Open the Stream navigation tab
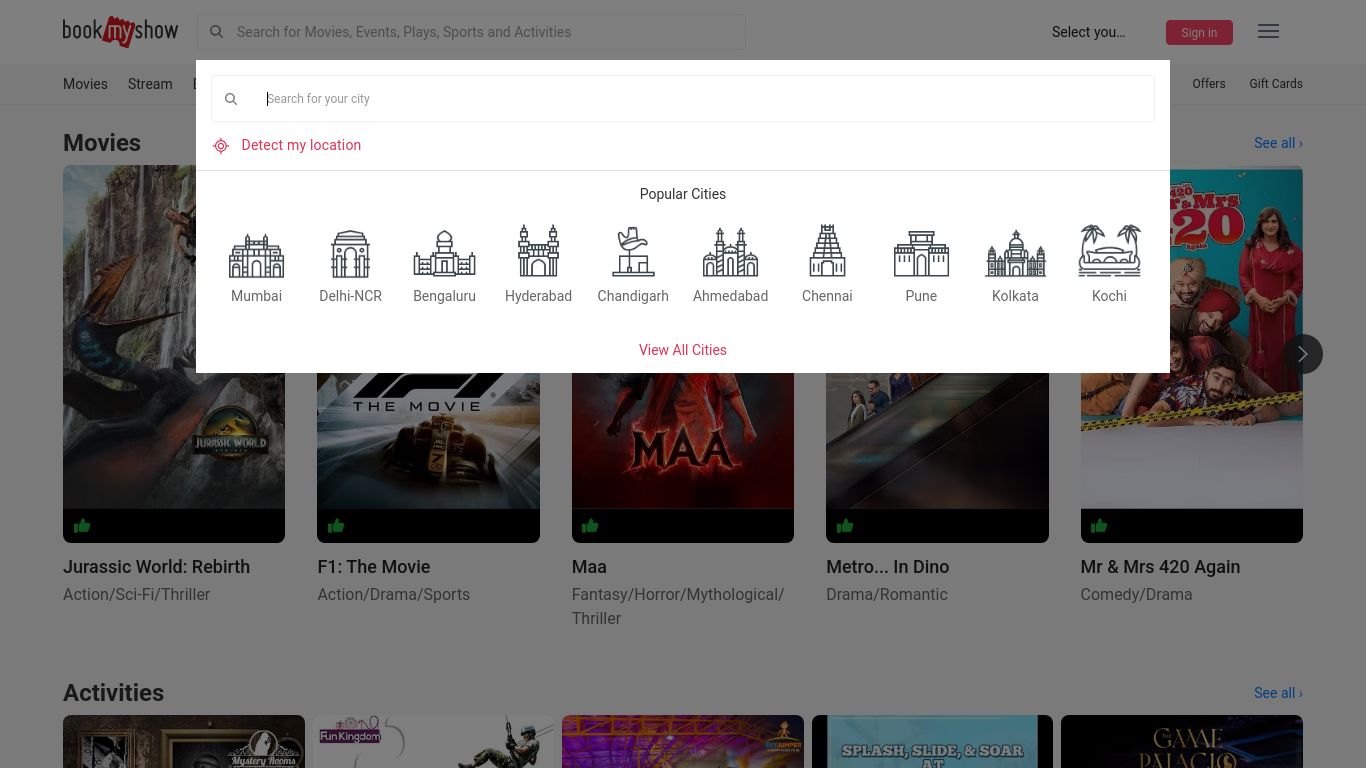The height and width of the screenshot is (768, 1366). pos(150,84)
